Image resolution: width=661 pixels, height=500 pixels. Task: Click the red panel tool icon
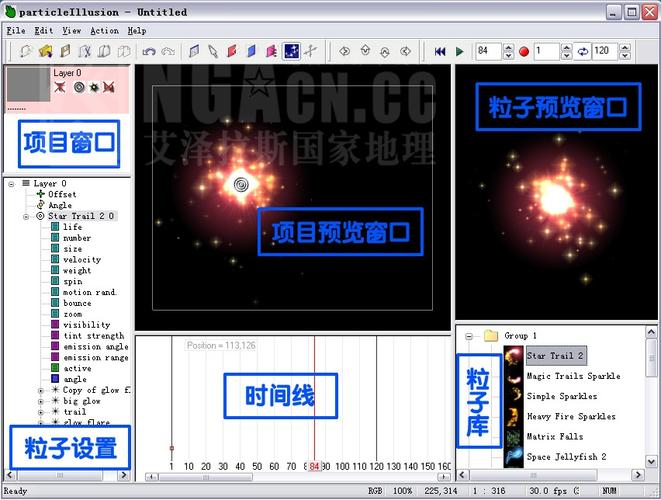coord(232,51)
